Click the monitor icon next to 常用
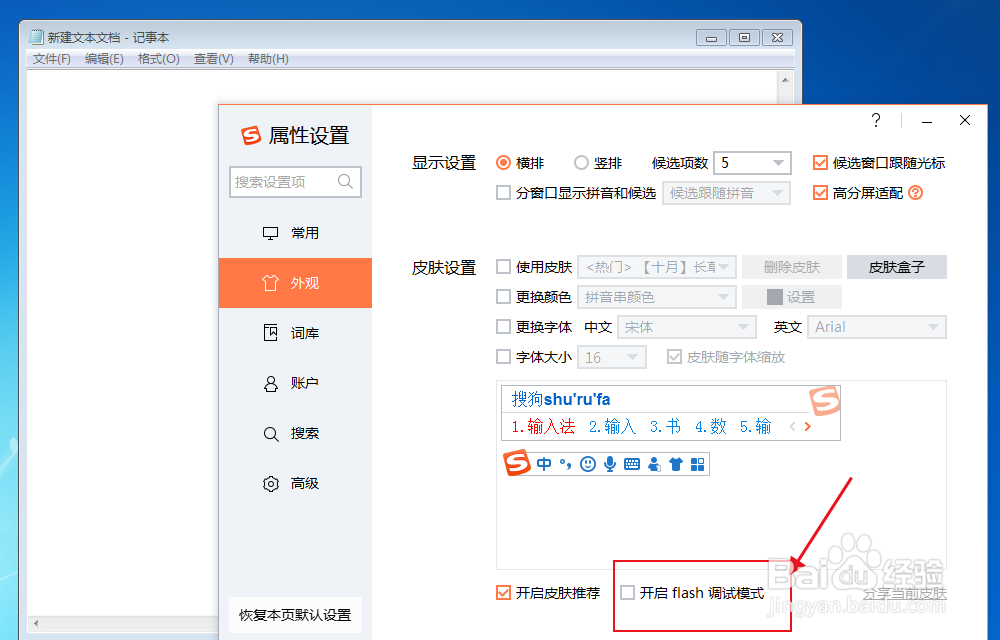 click(270, 233)
